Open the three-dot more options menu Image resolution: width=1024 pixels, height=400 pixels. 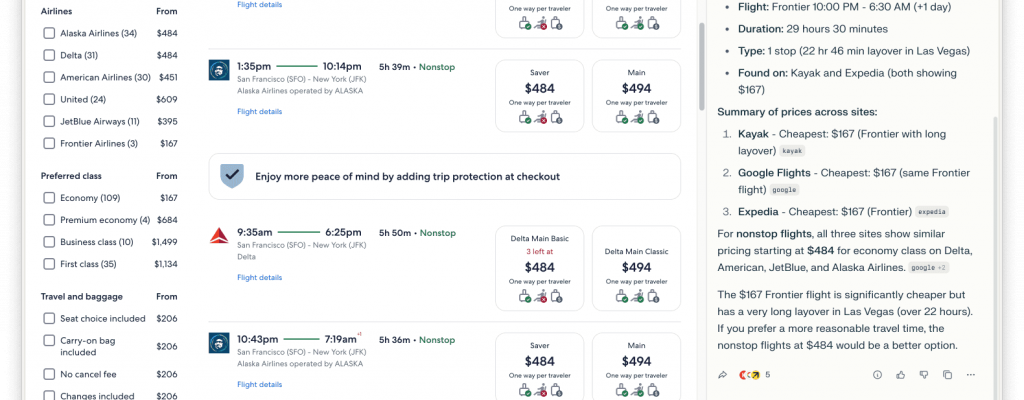[x=970, y=375]
